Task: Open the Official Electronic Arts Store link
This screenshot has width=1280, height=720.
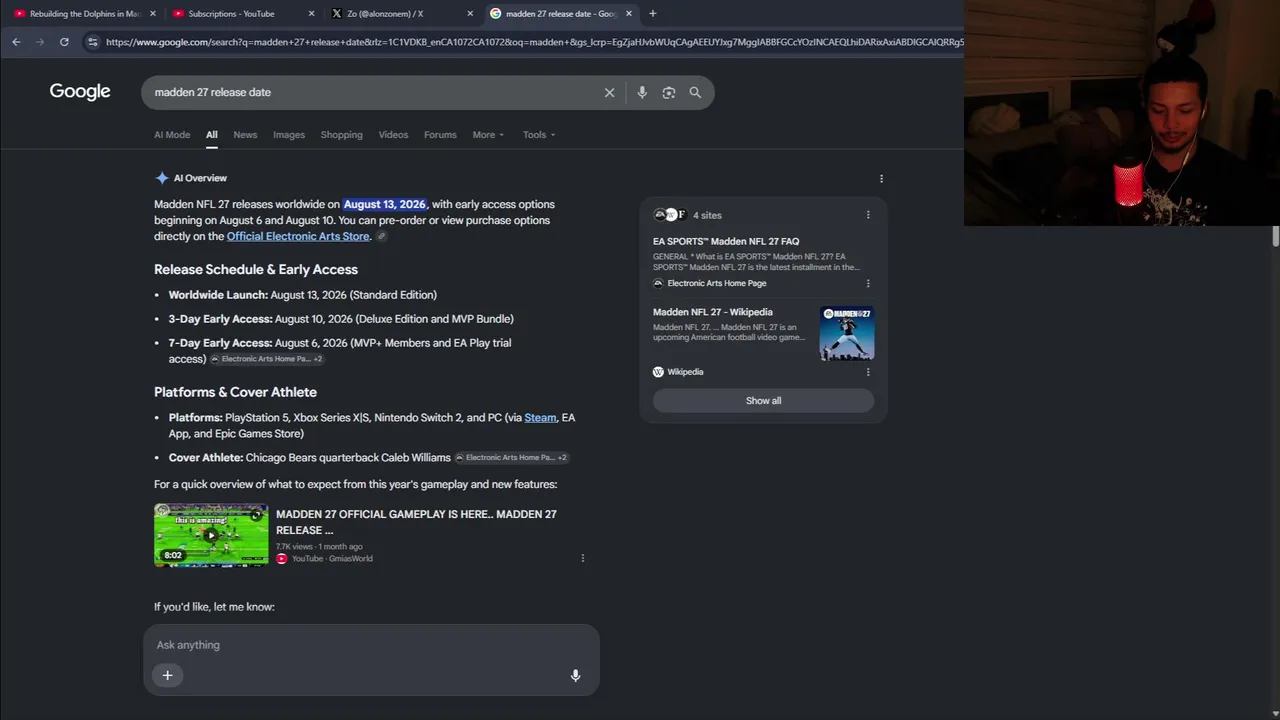Action: pos(298,236)
